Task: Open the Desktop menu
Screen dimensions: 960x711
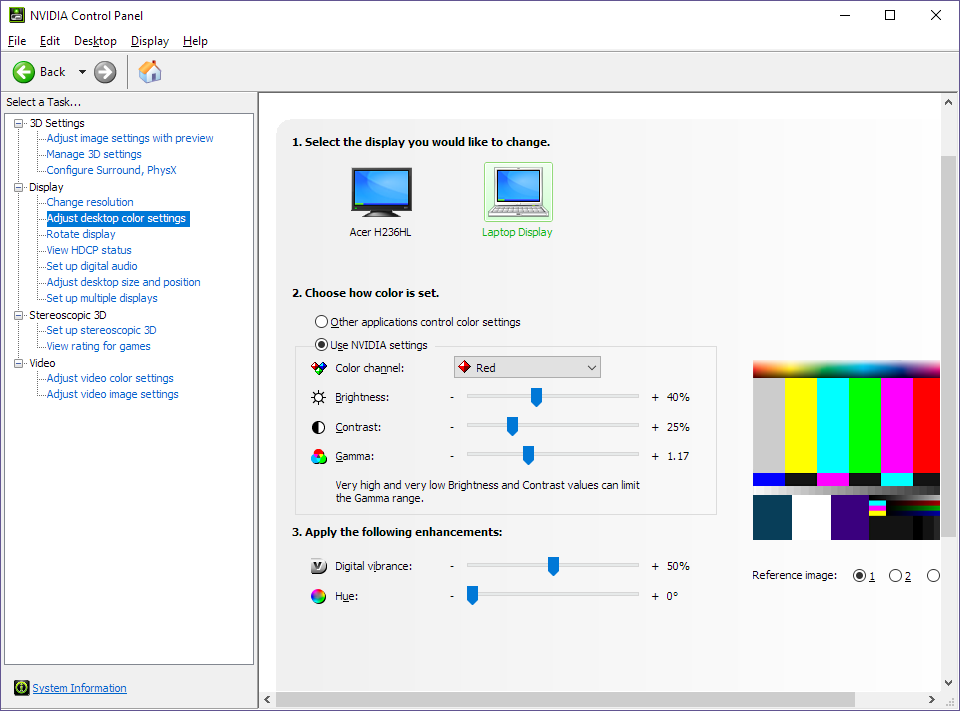Action: click(96, 41)
